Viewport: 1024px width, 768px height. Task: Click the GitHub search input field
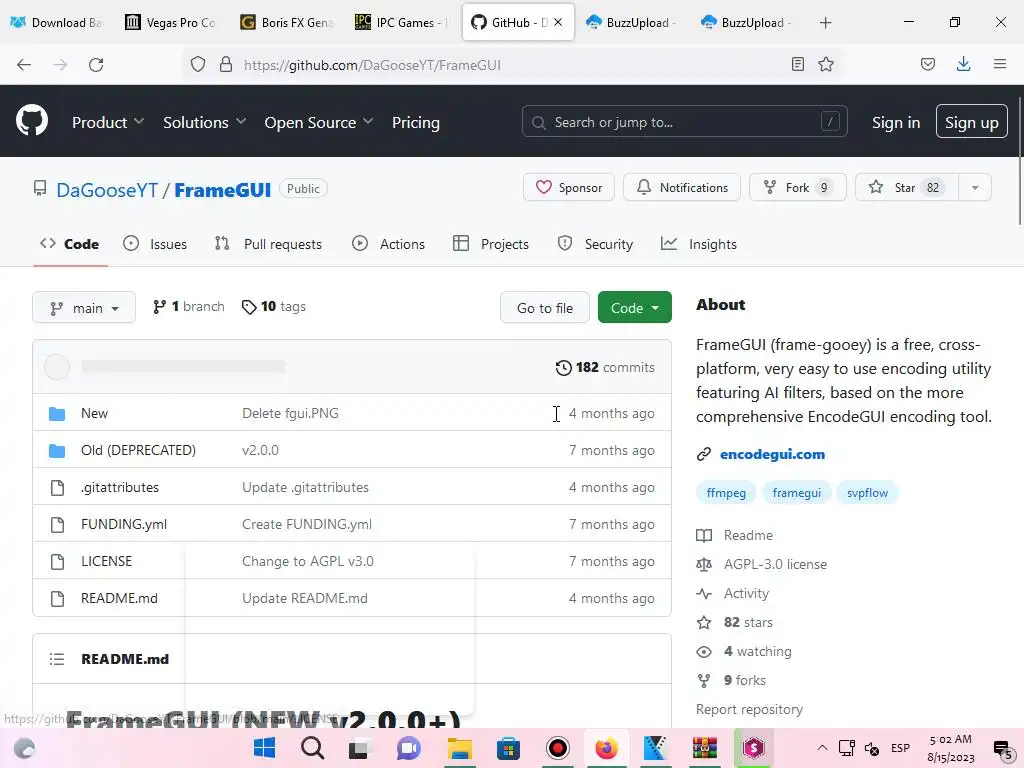coord(684,121)
